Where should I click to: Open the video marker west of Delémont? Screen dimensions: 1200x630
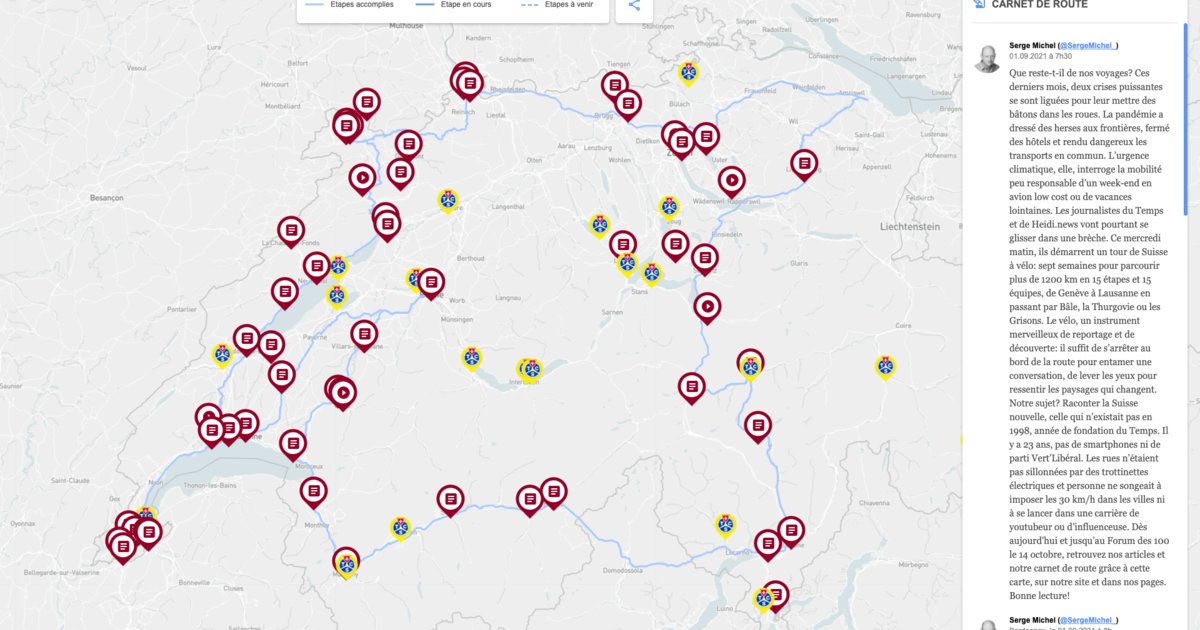click(x=362, y=178)
